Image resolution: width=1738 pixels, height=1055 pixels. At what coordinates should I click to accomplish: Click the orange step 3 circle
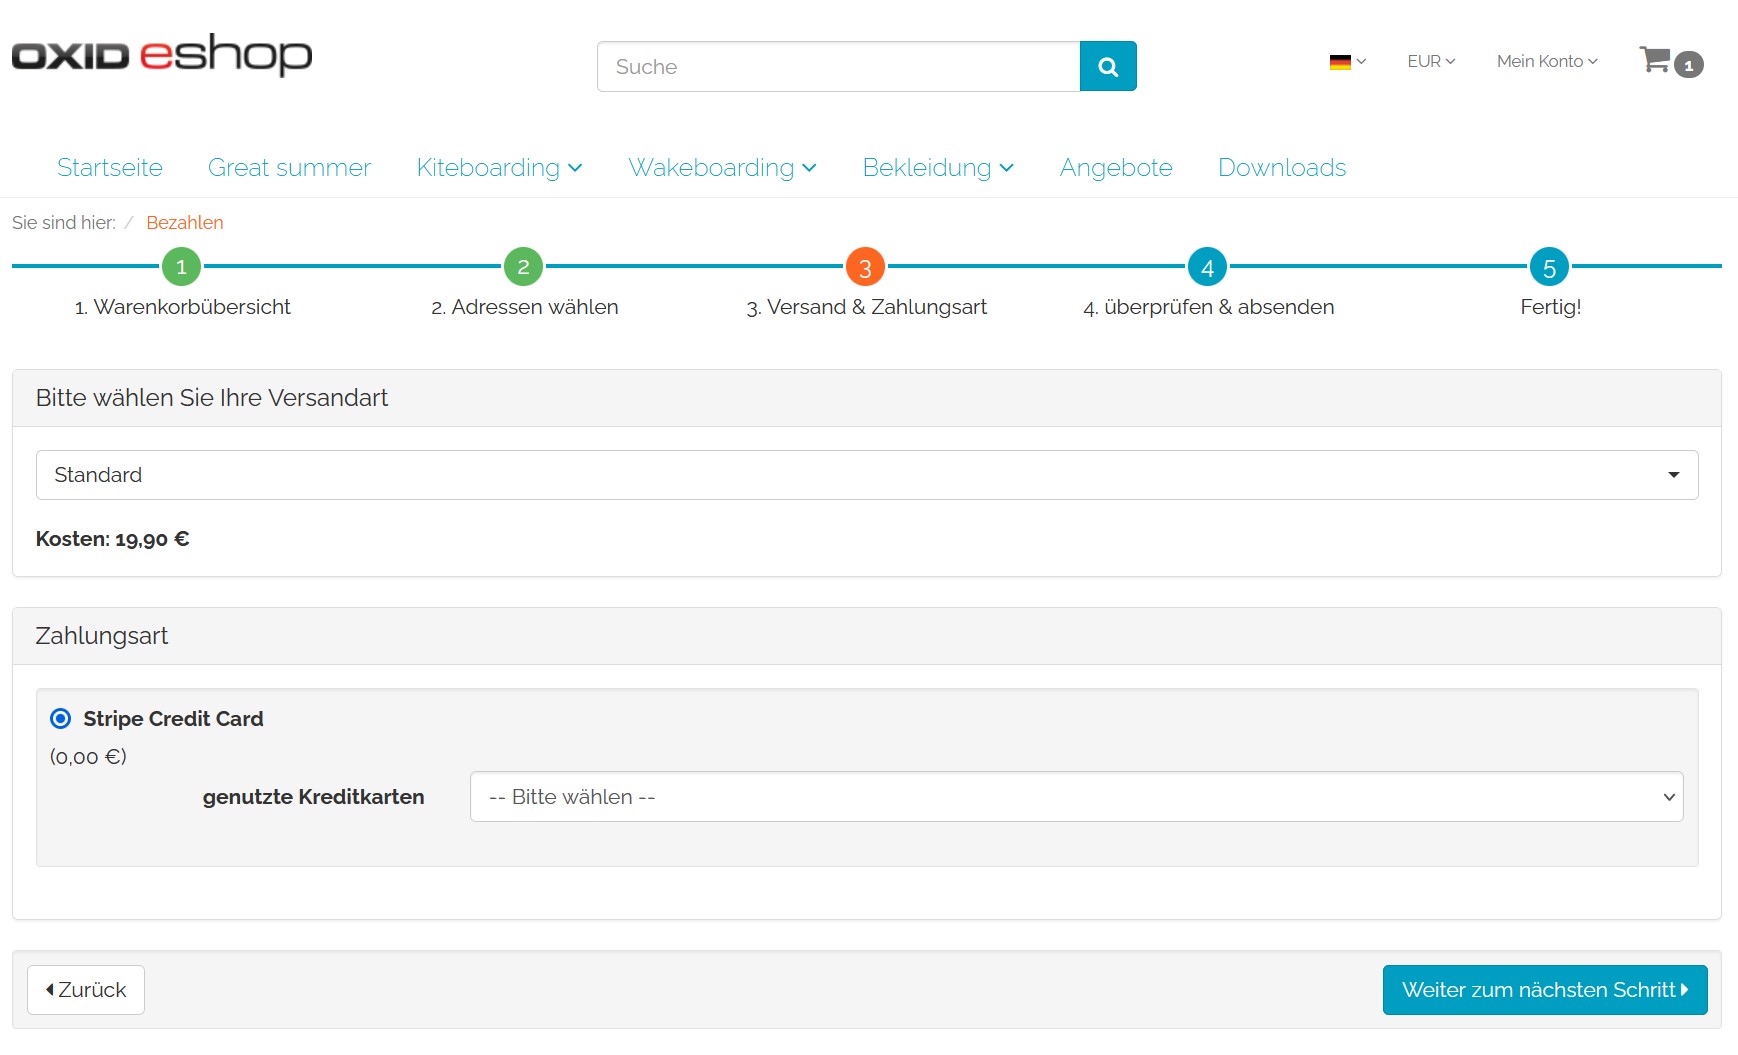tap(865, 267)
